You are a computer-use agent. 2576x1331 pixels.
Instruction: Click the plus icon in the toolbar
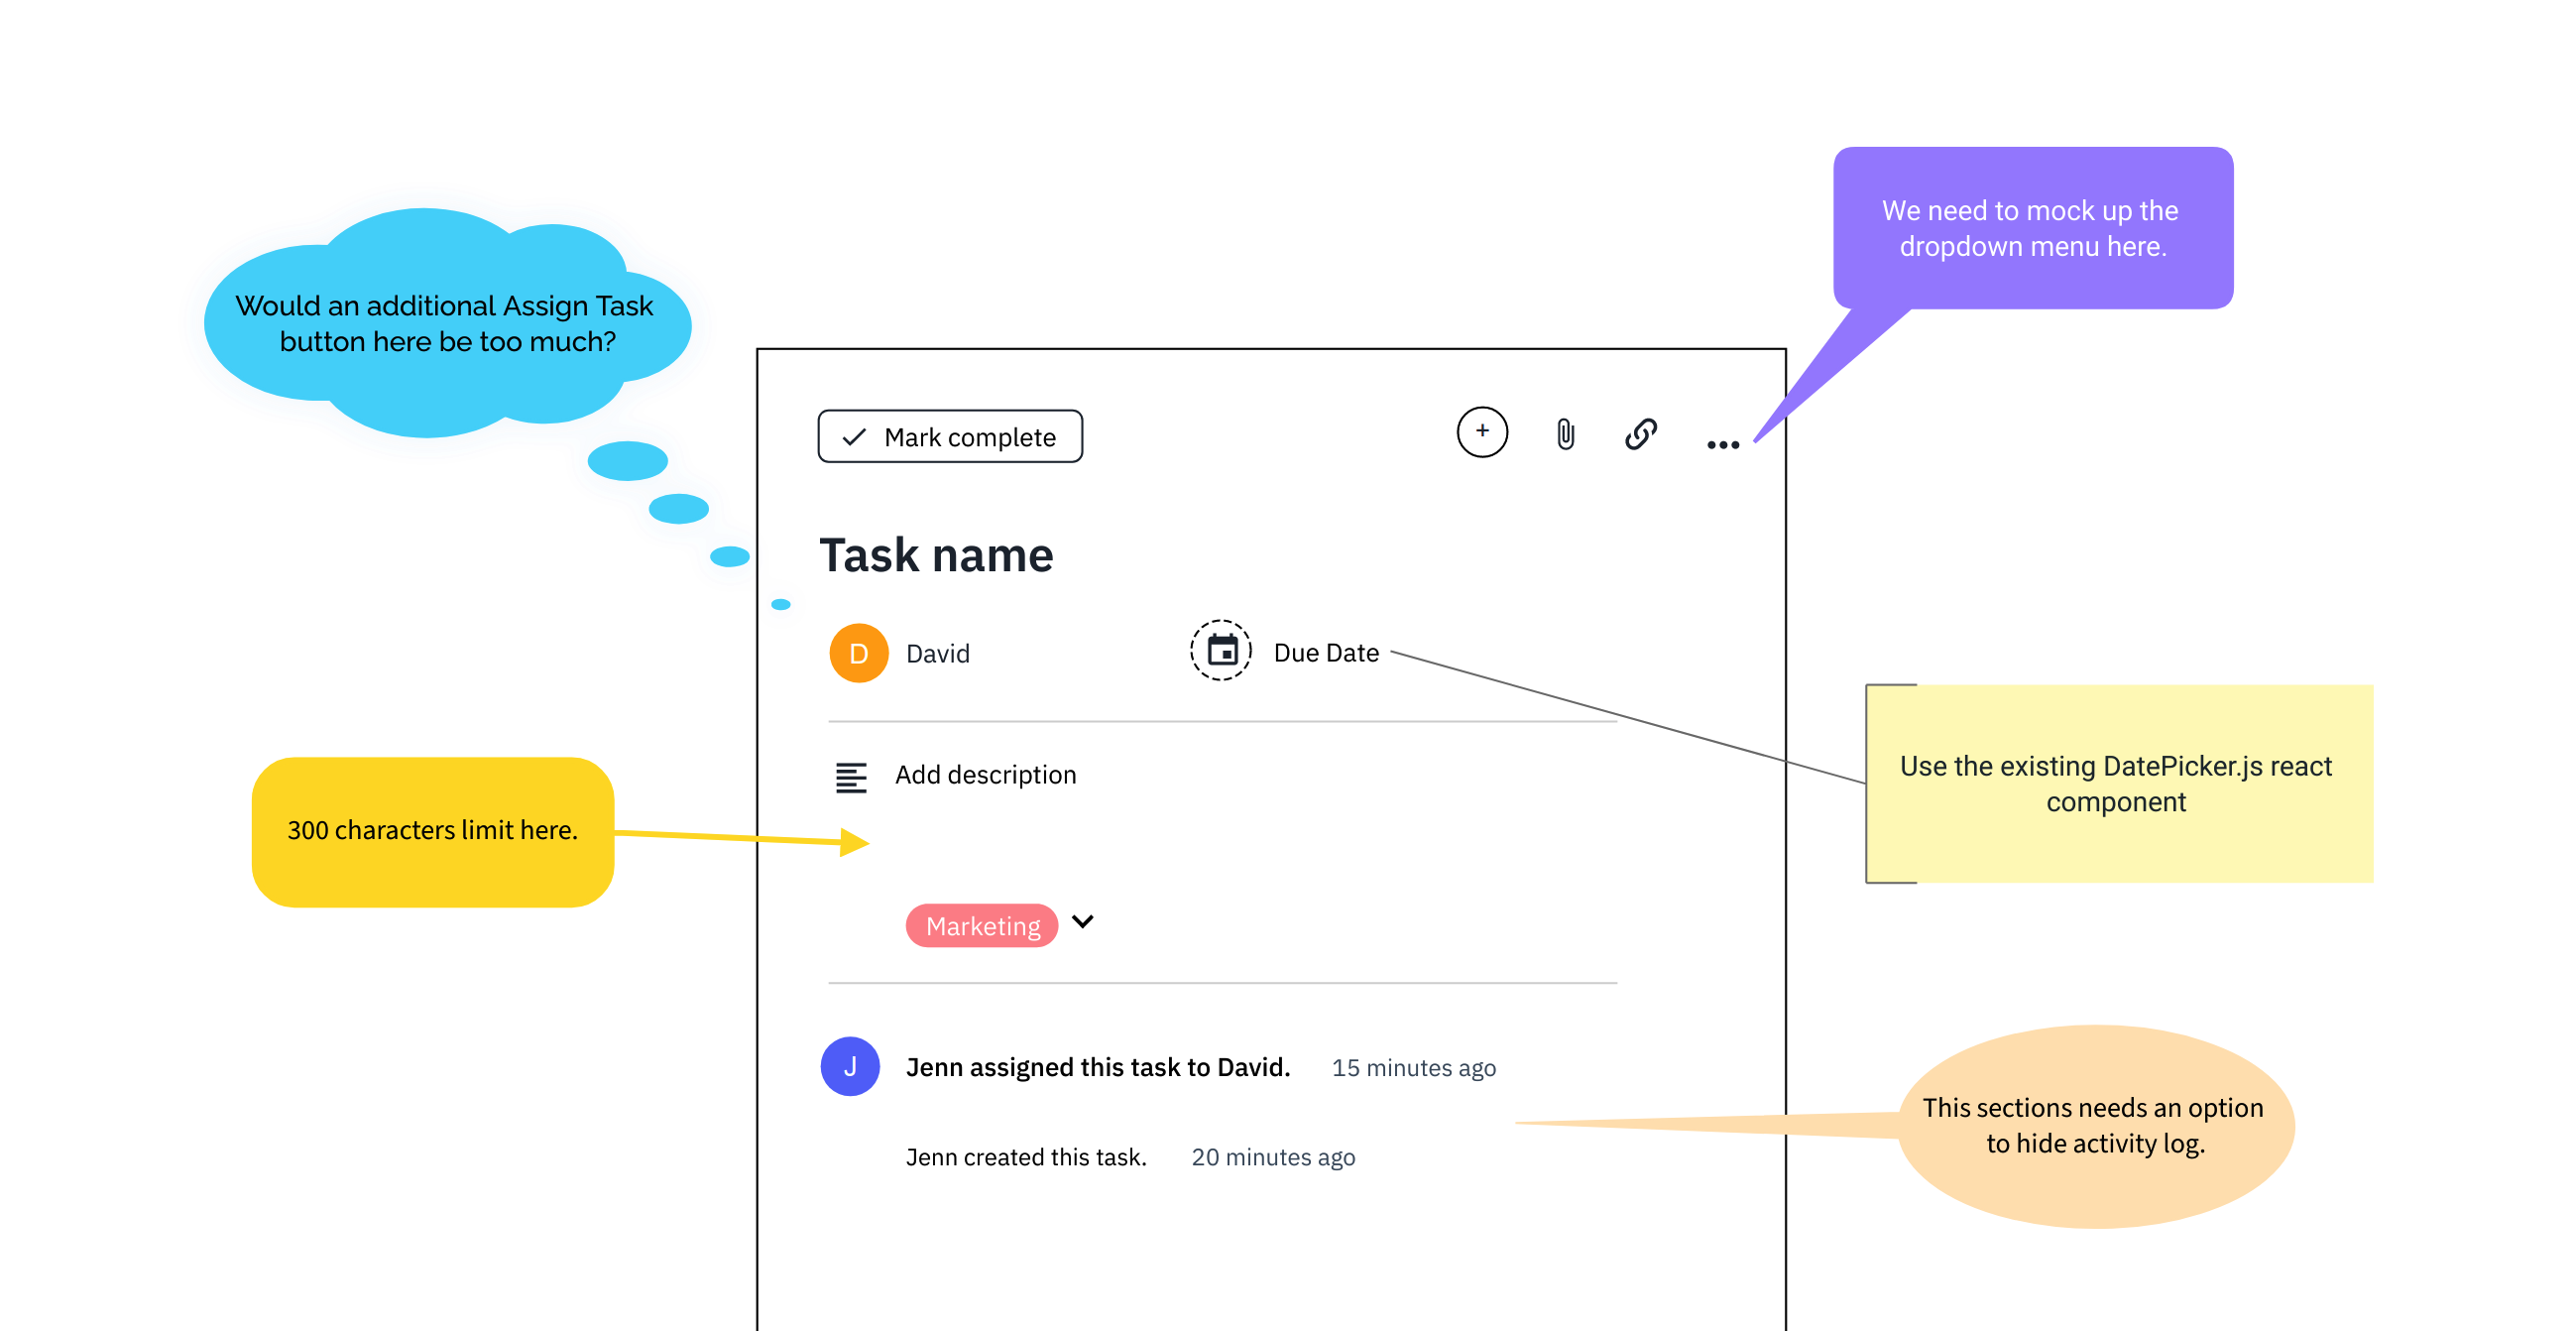click(x=1482, y=432)
